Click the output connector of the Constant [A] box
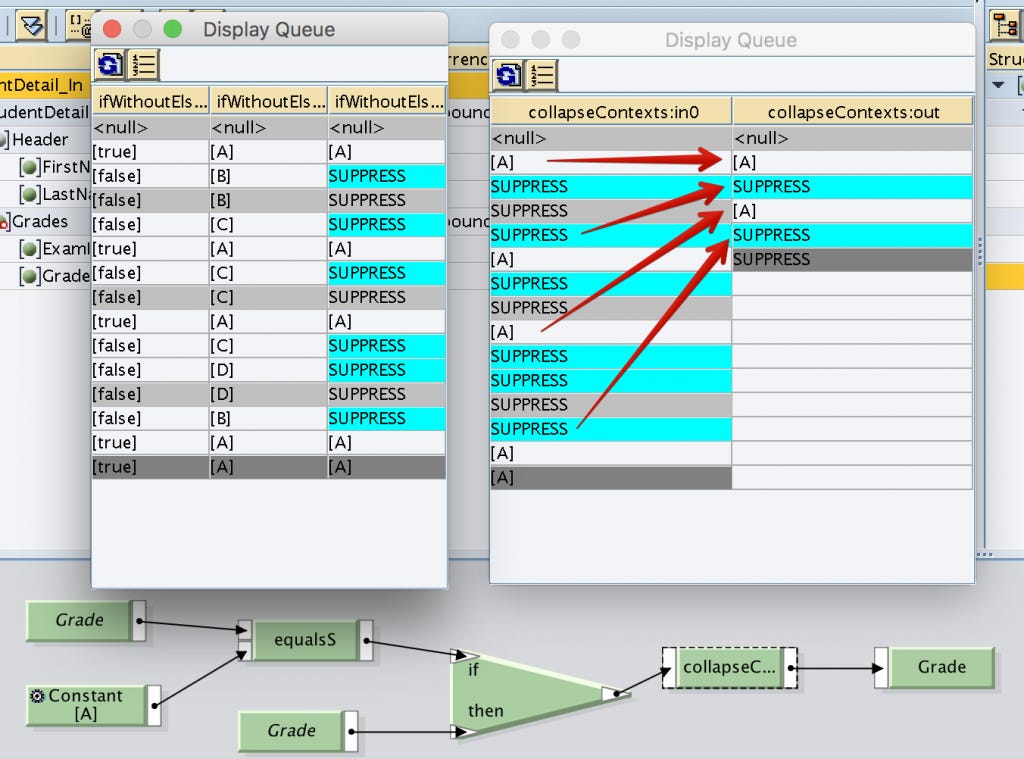1024x759 pixels. pos(154,705)
